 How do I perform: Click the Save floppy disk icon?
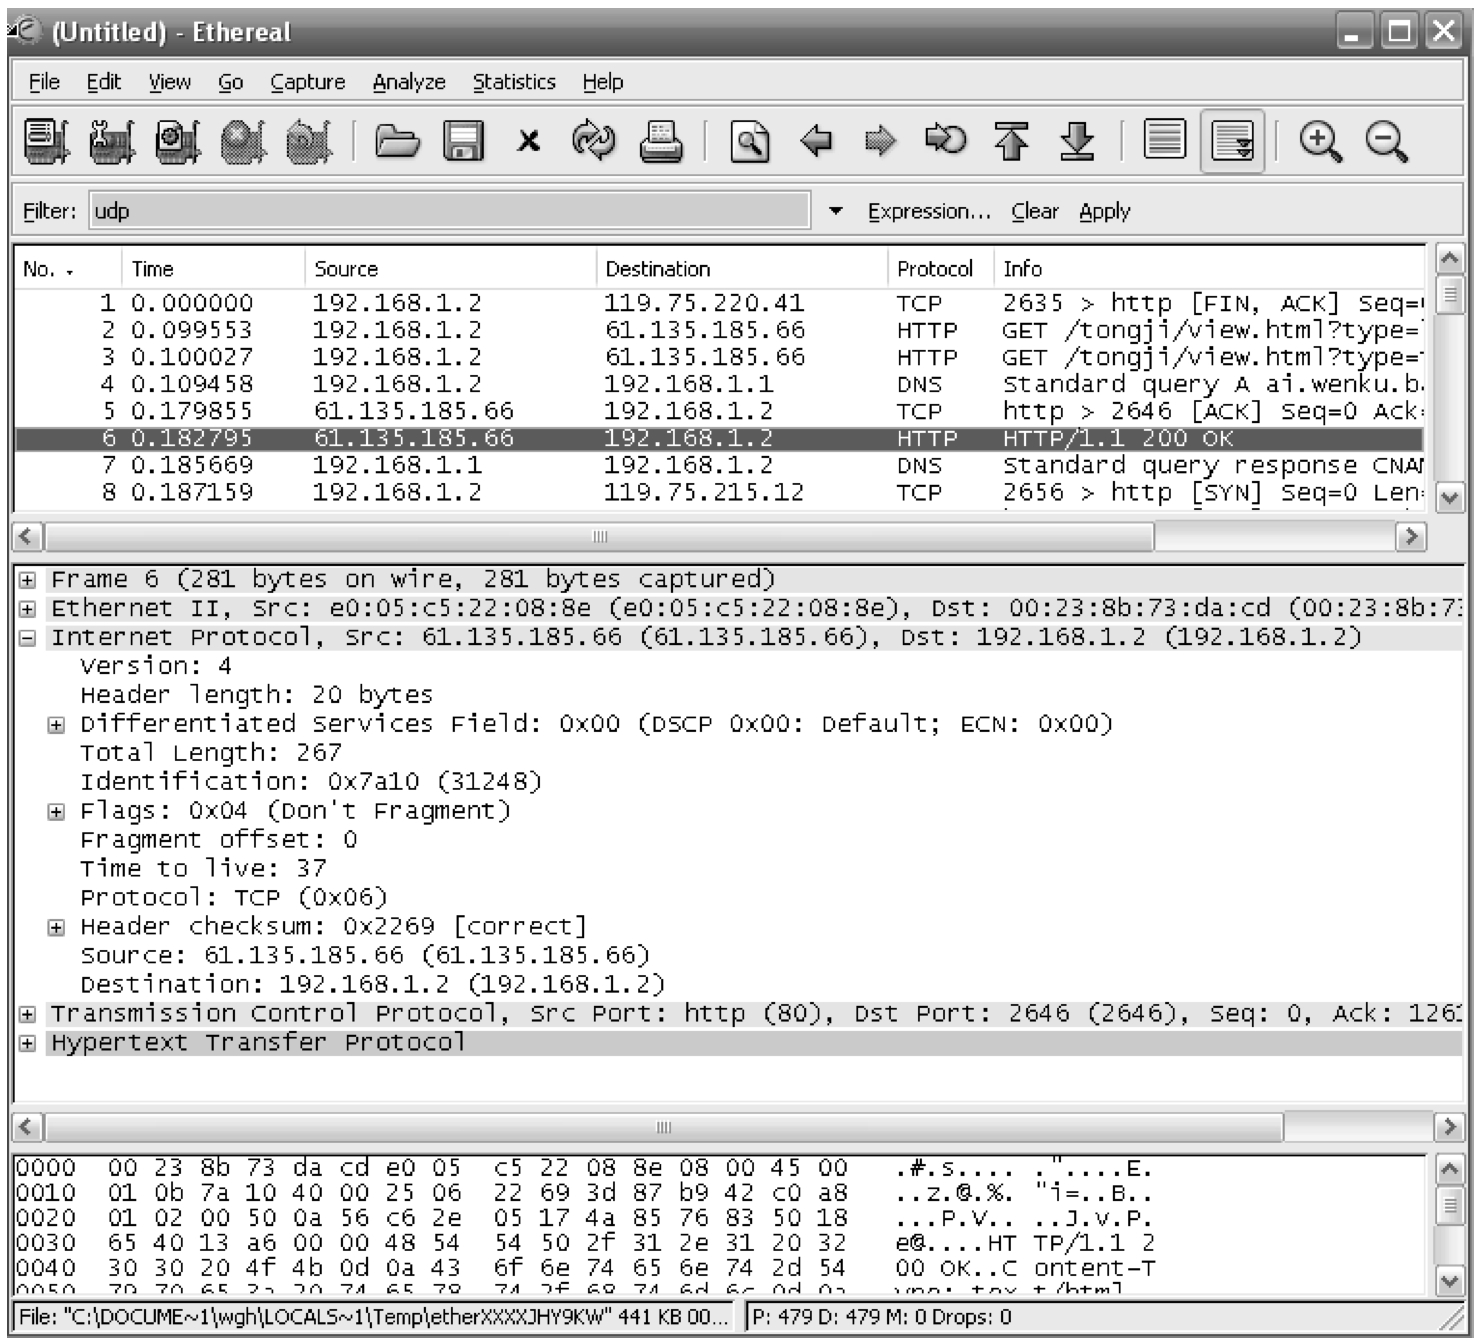coord(463,141)
